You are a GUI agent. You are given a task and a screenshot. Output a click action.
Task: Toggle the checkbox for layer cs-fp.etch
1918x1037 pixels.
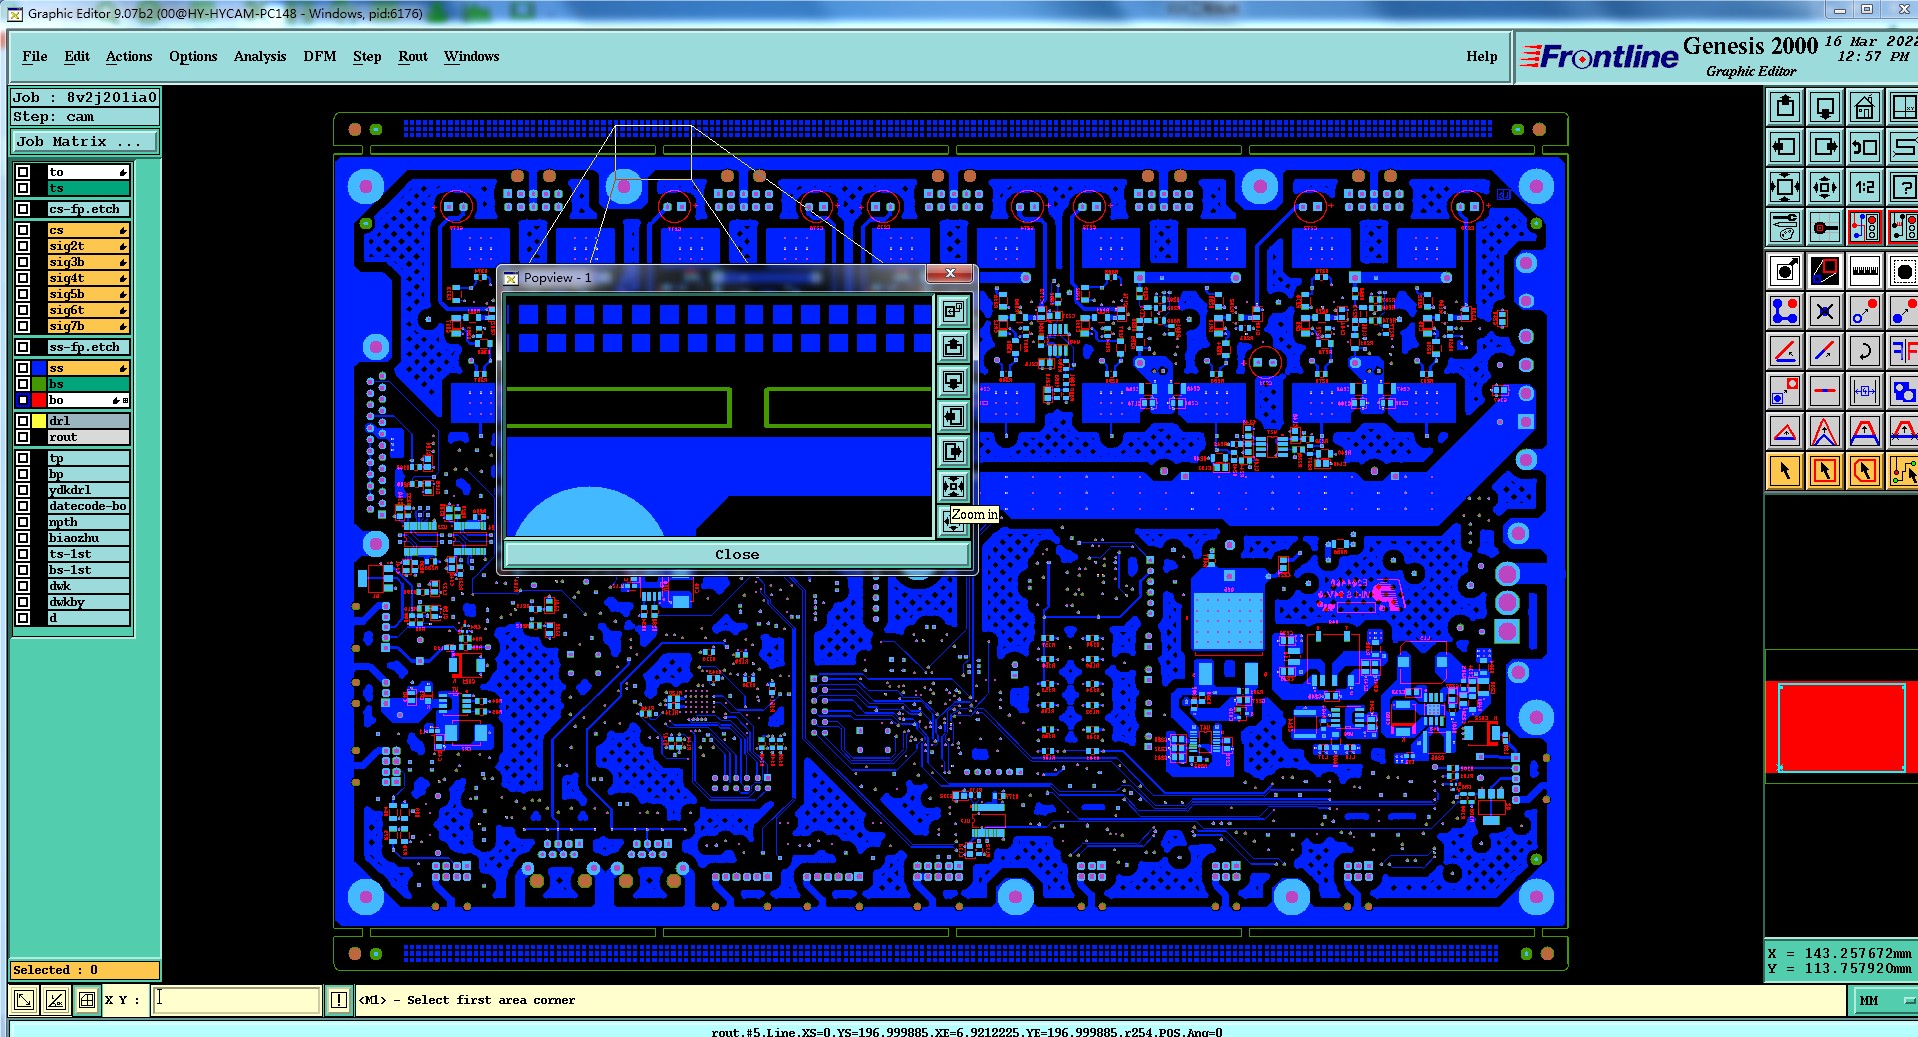23,209
